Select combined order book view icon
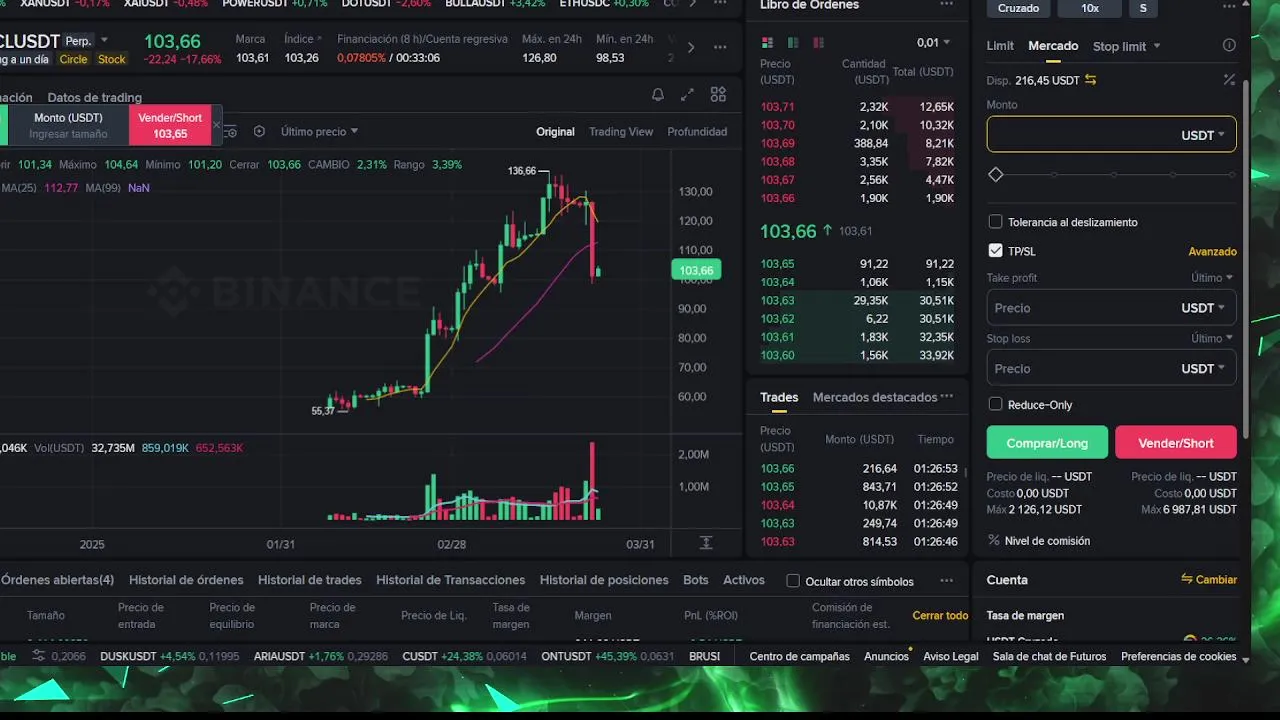1280x720 pixels. coord(768,43)
